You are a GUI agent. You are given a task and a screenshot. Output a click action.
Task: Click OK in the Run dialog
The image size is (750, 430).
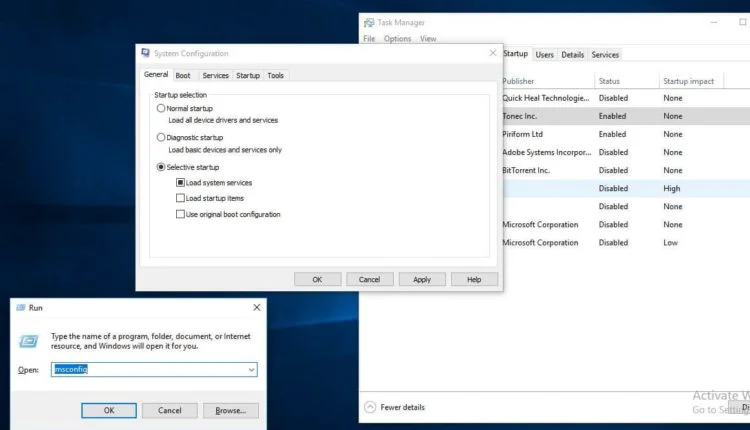[x=109, y=410]
